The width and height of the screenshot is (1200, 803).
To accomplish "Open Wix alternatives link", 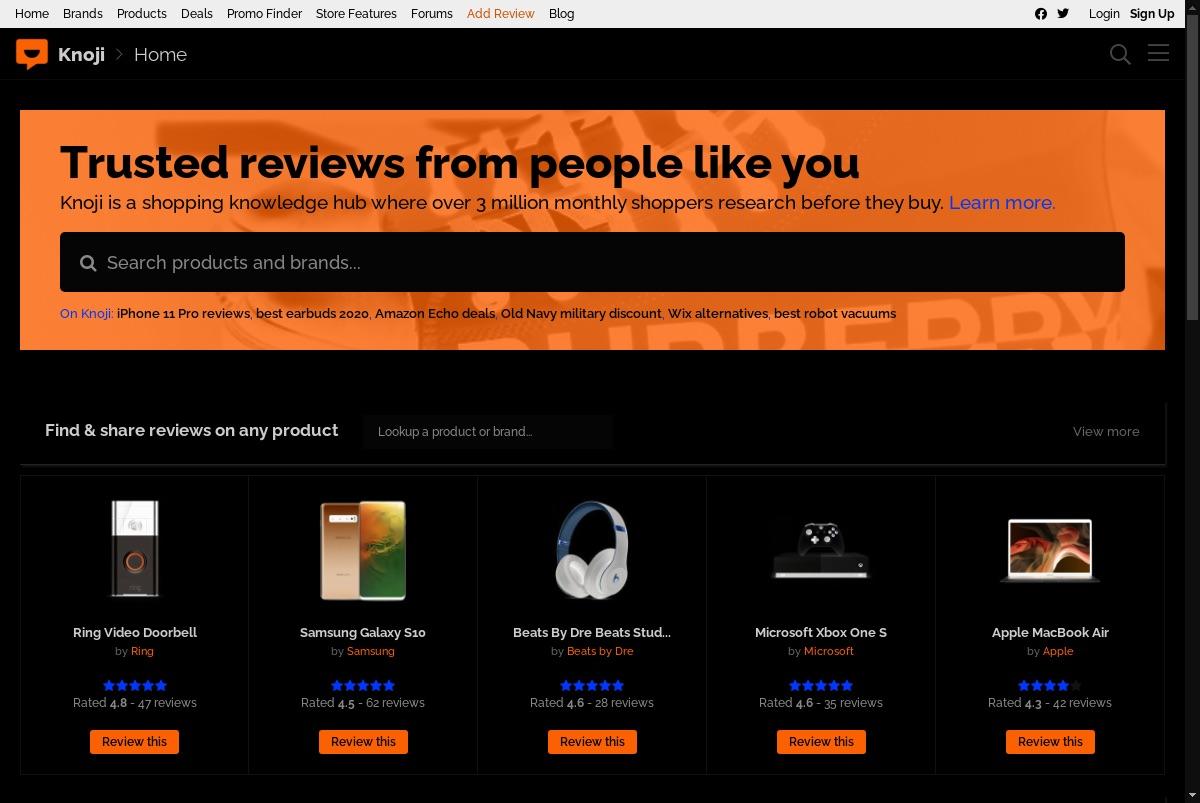I will pos(718,313).
